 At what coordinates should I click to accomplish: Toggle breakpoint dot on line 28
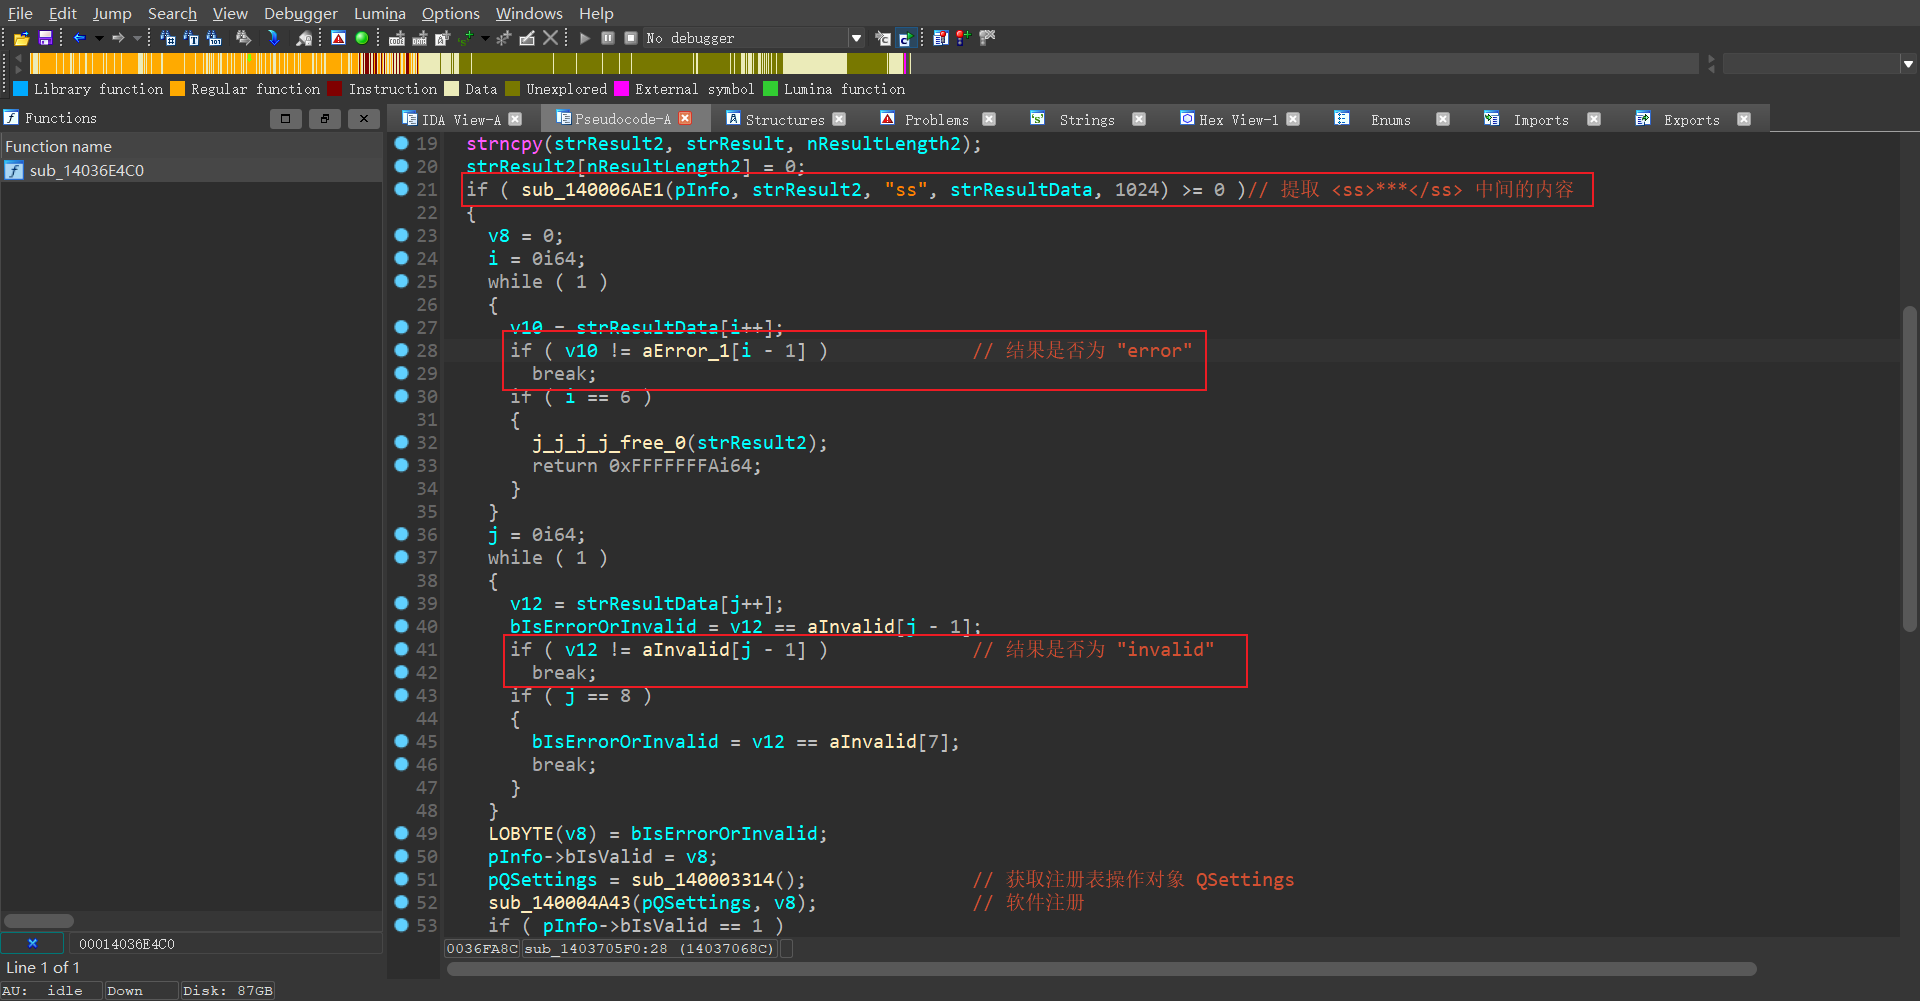pos(402,350)
